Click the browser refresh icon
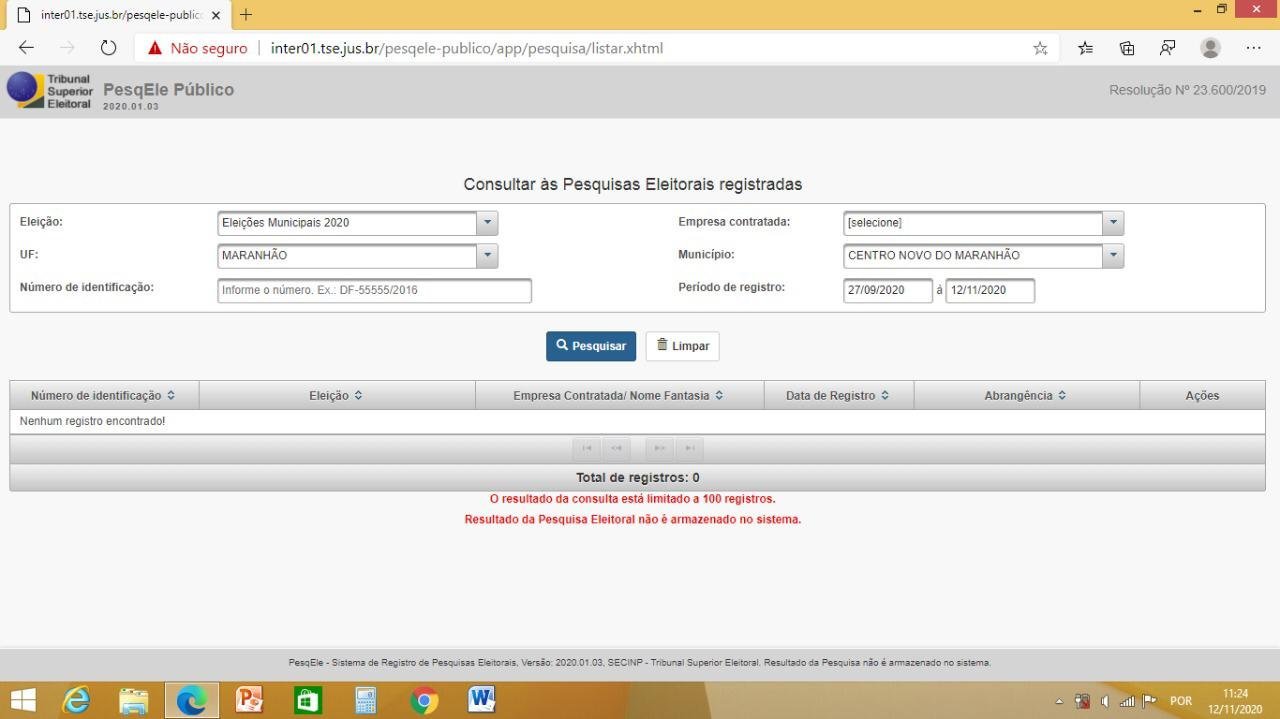 pyautogui.click(x=109, y=48)
